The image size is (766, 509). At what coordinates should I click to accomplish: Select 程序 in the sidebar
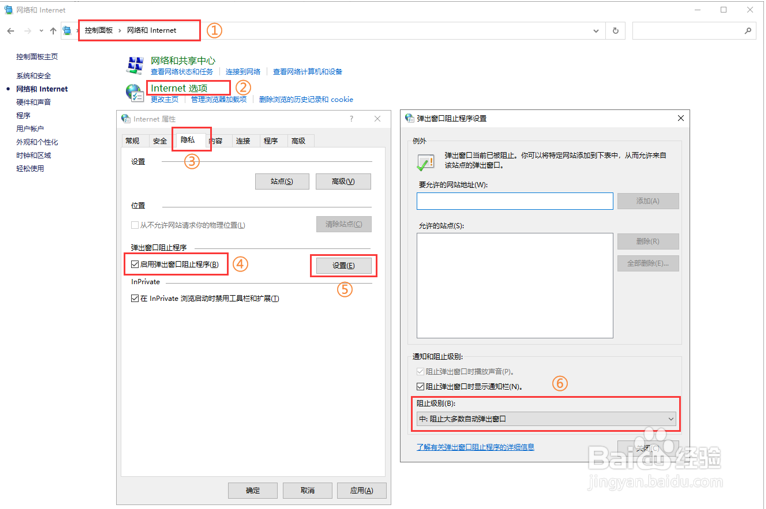point(23,115)
